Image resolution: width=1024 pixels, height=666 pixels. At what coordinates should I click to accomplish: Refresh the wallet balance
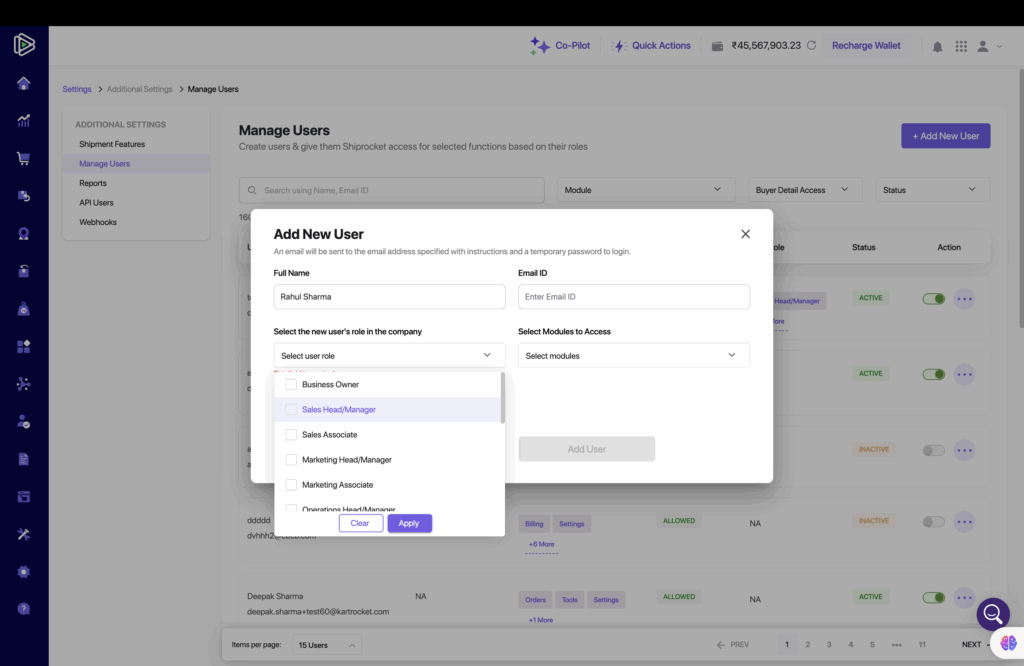click(812, 46)
